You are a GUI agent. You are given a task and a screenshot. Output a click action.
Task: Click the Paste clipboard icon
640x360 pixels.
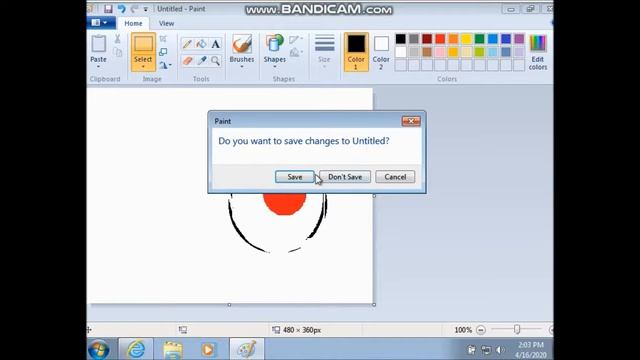point(98,44)
